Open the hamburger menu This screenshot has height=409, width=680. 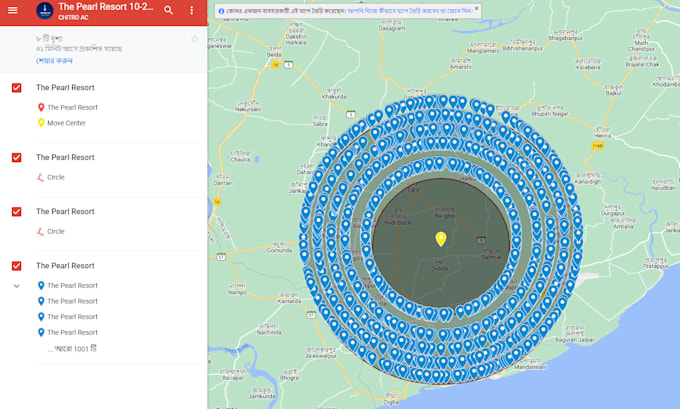13,10
